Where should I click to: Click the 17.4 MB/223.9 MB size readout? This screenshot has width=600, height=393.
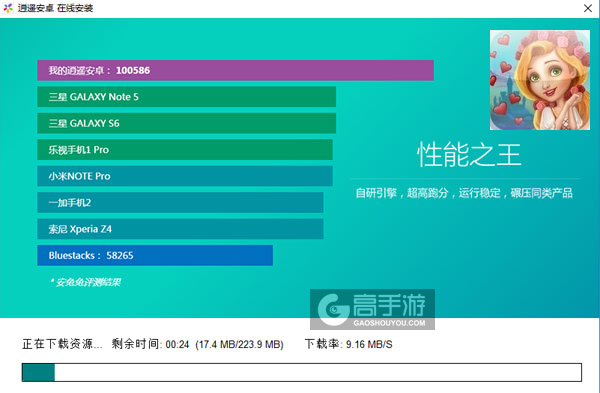click(x=239, y=344)
